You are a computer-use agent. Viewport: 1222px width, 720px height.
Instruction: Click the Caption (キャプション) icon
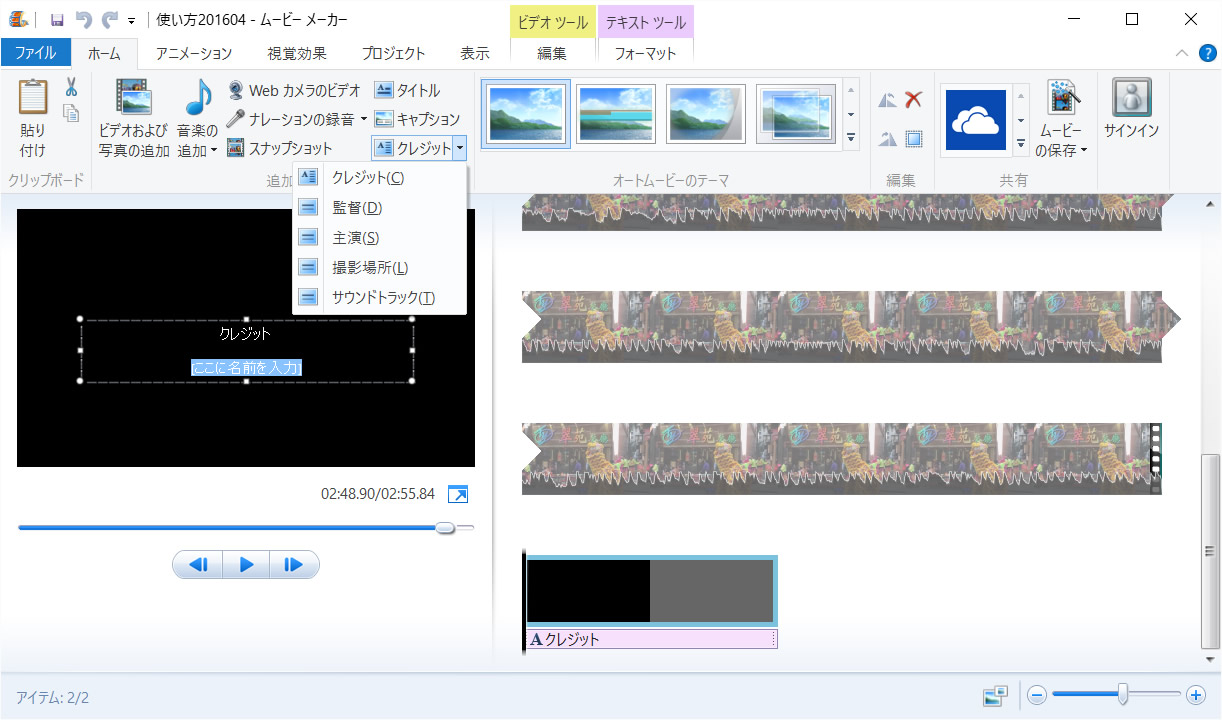[x=384, y=120]
